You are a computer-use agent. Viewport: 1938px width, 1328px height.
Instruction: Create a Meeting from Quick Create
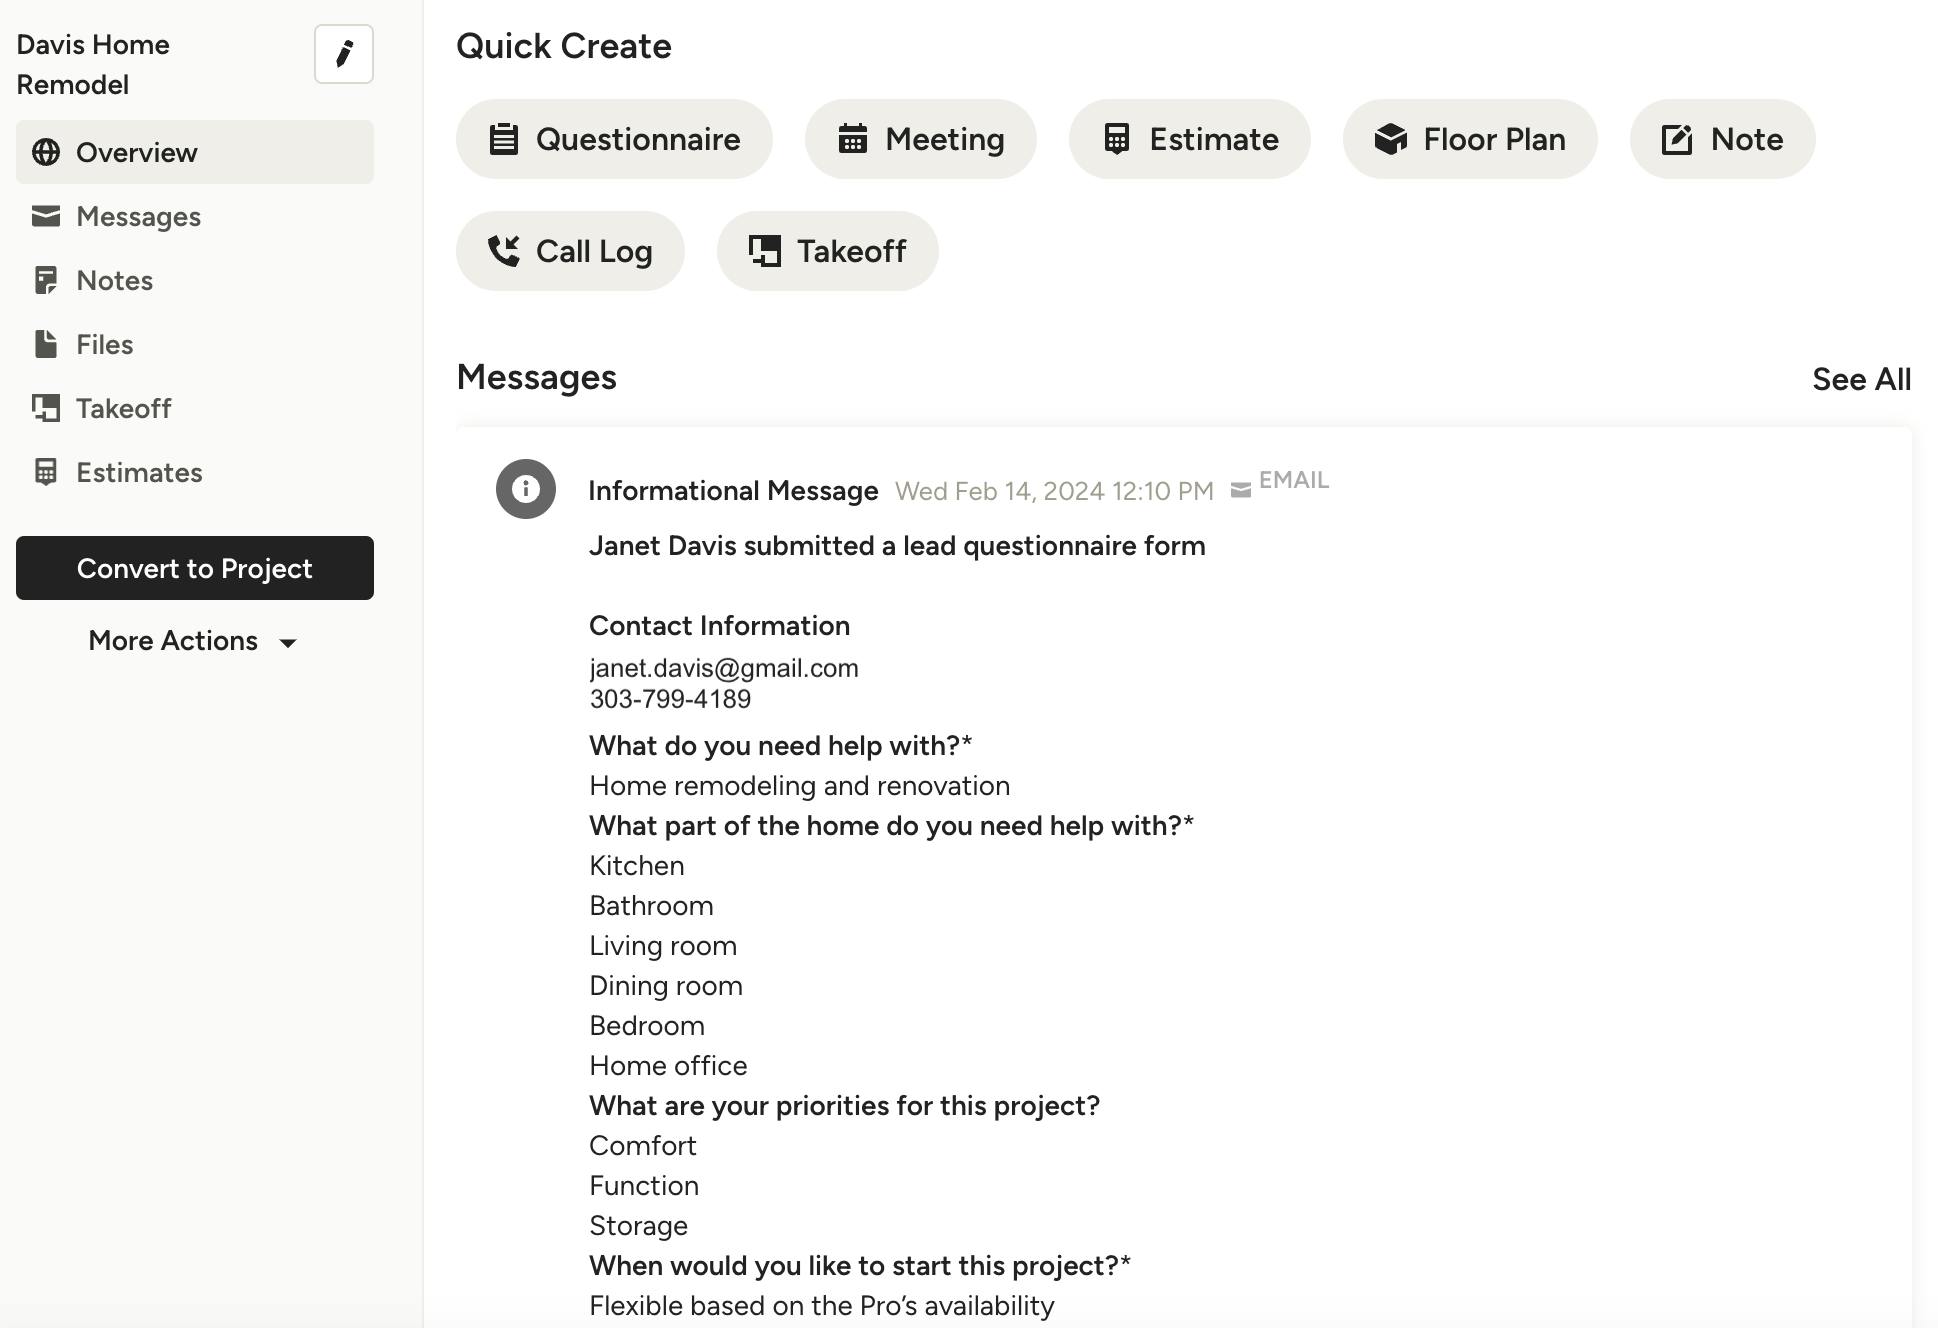919,139
